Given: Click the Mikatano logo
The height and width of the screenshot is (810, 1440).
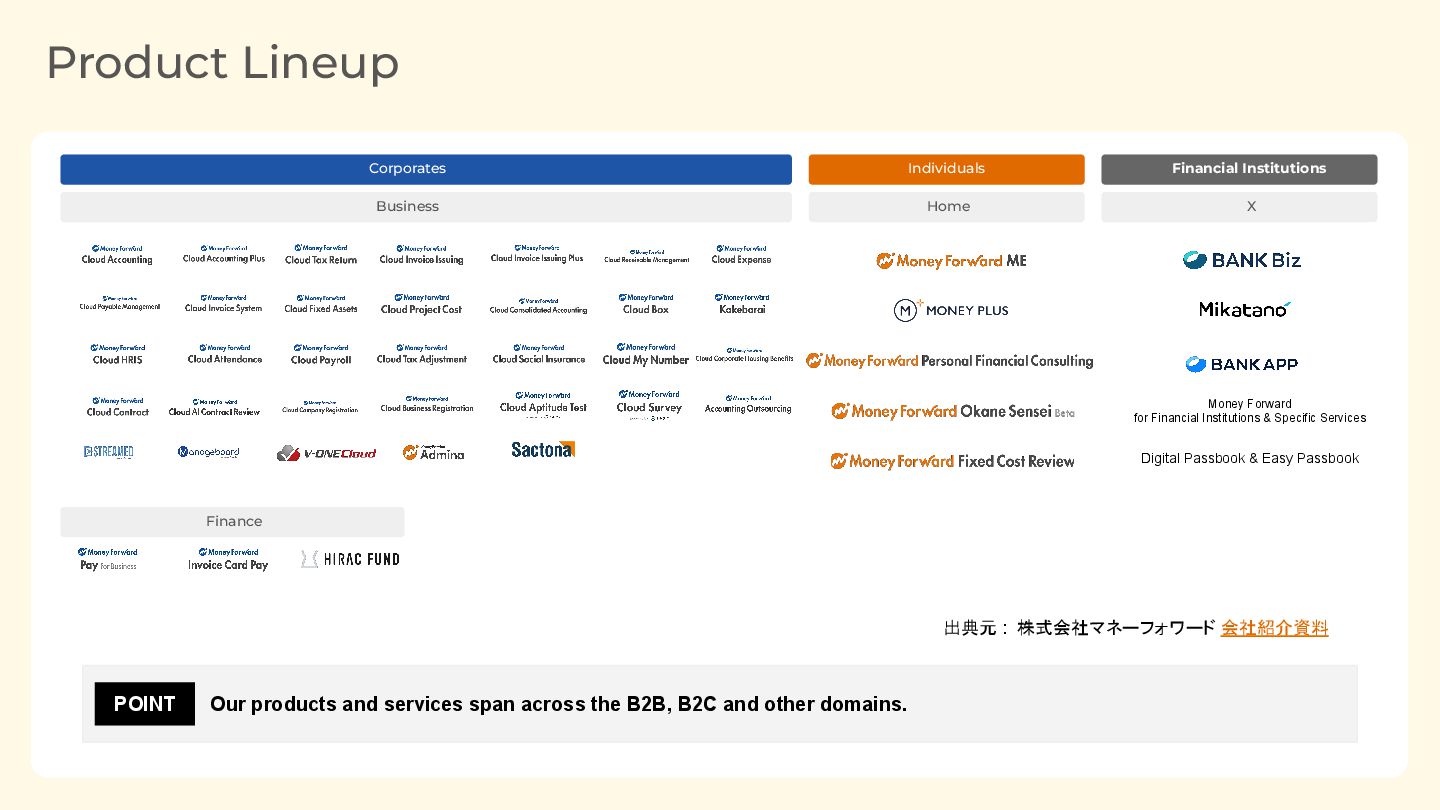Looking at the screenshot, I should 1245,309.
